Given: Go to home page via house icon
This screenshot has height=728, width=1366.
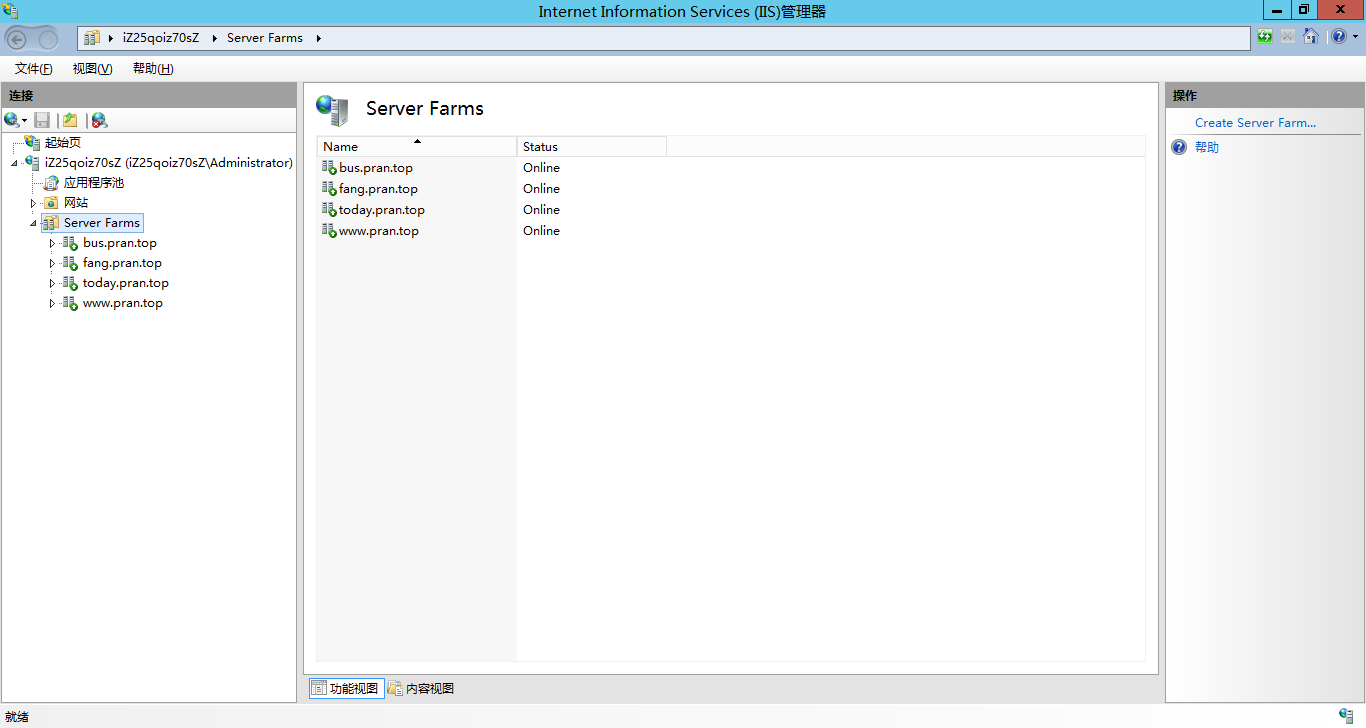Looking at the screenshot, I should 1310,37.
